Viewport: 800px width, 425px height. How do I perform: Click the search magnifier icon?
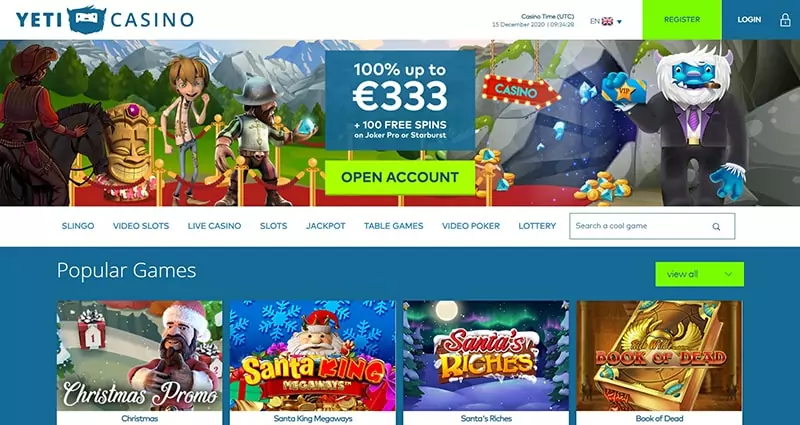[716, 227]
